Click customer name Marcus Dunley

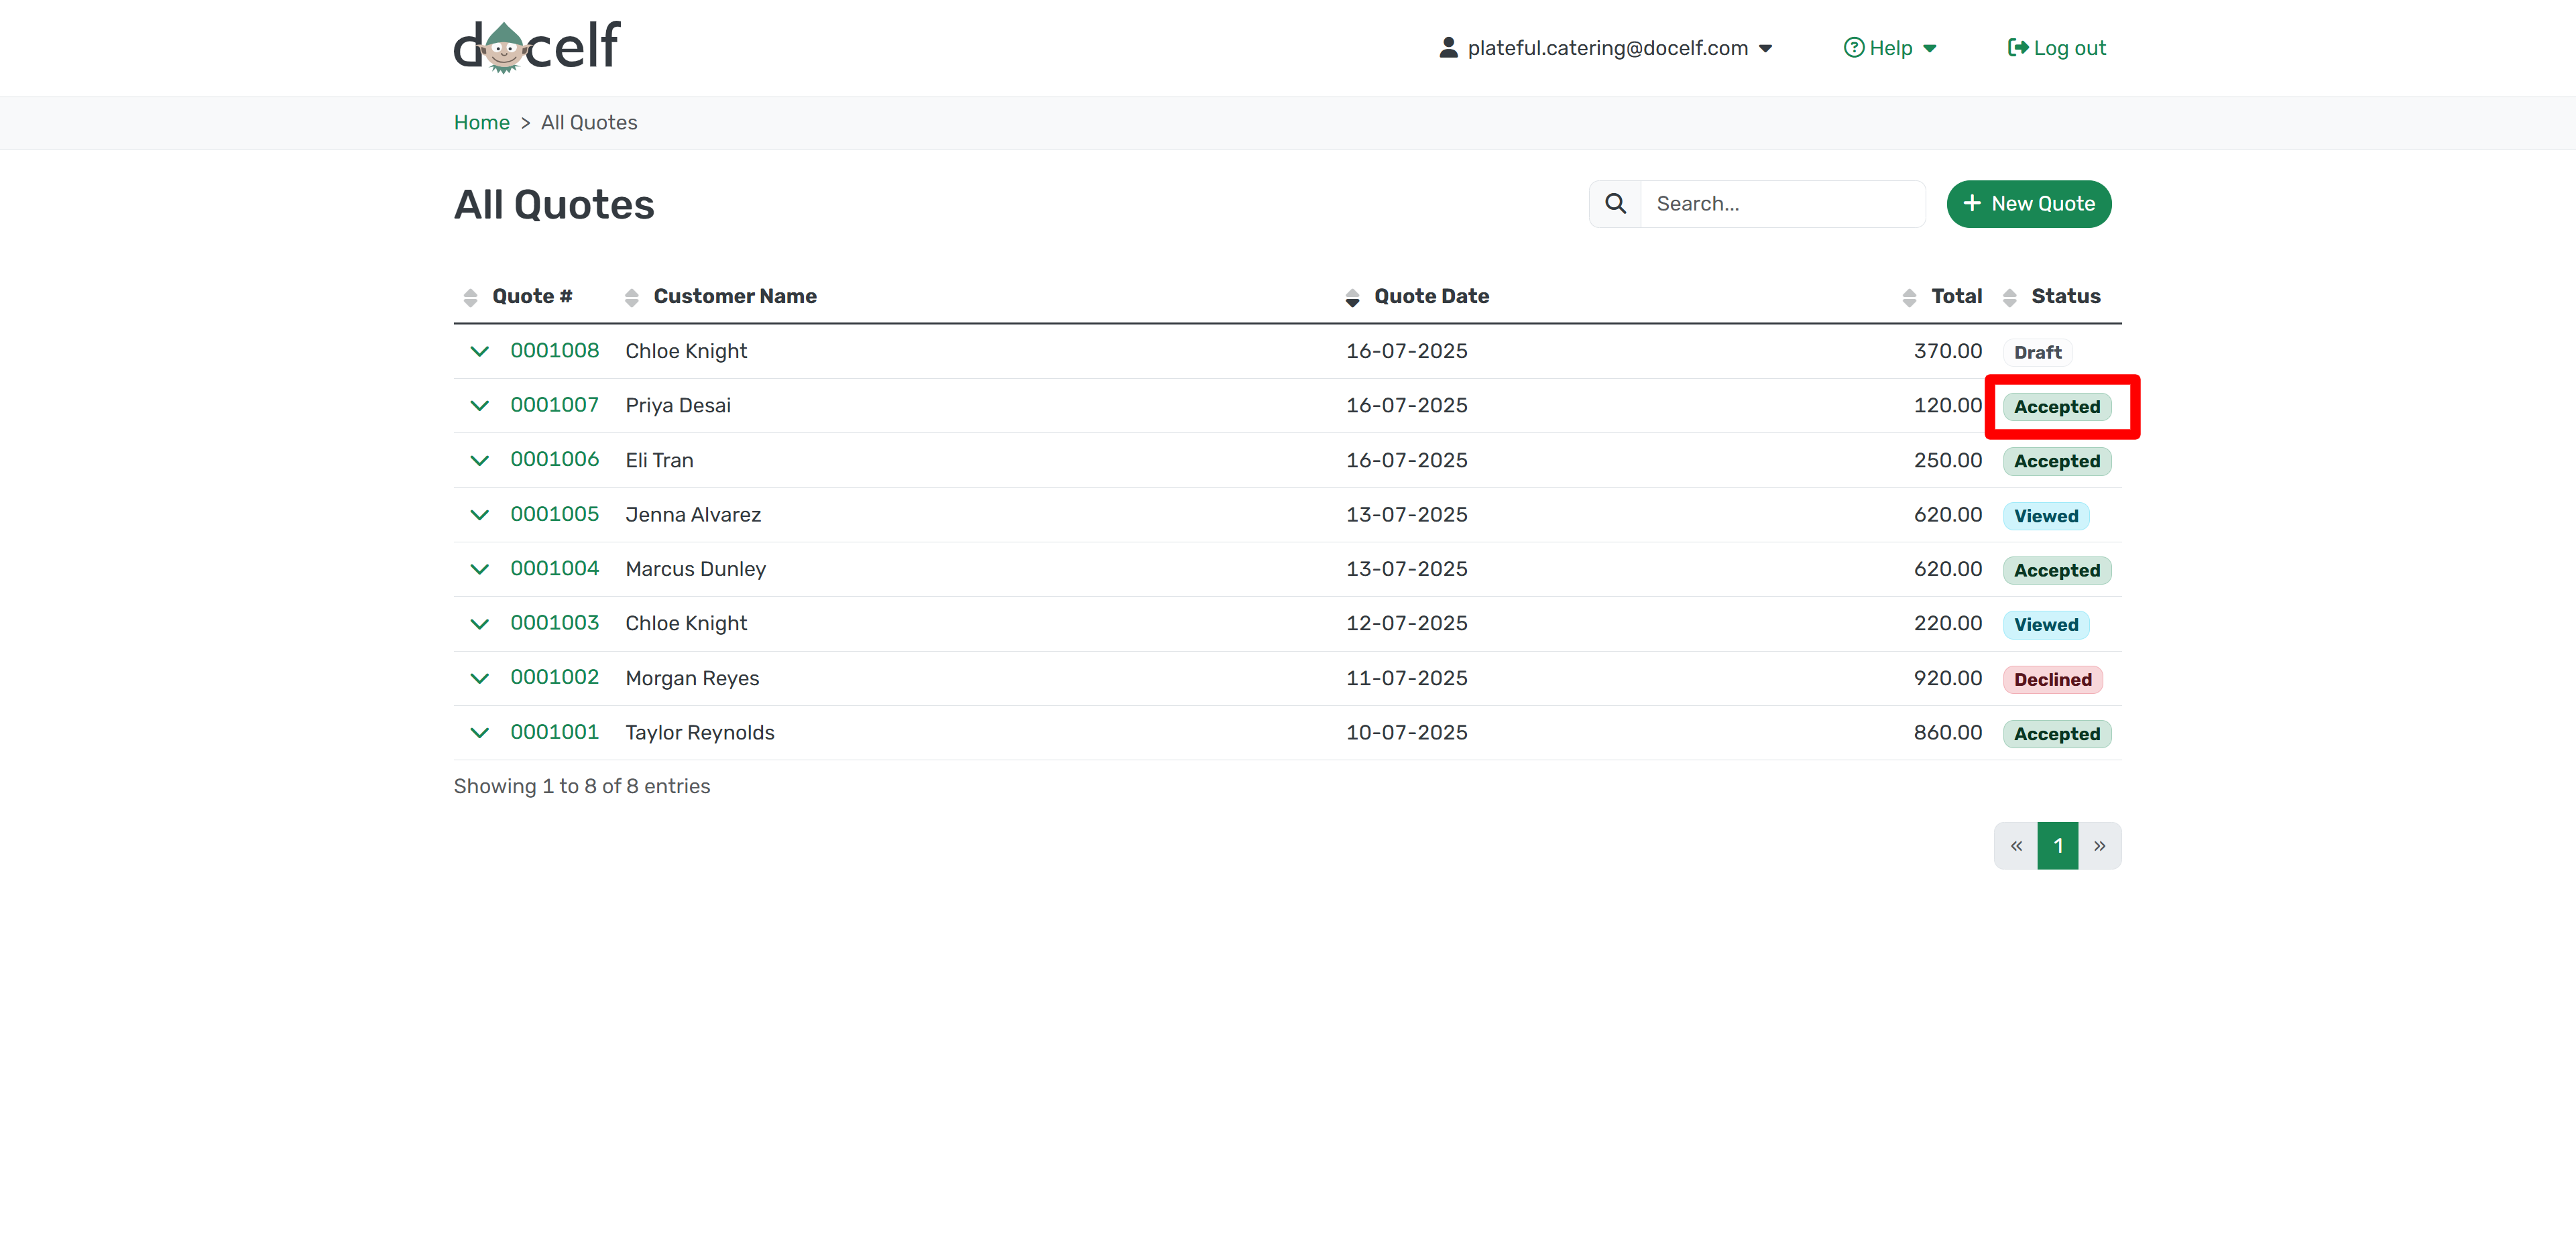(x=695, y=569)
